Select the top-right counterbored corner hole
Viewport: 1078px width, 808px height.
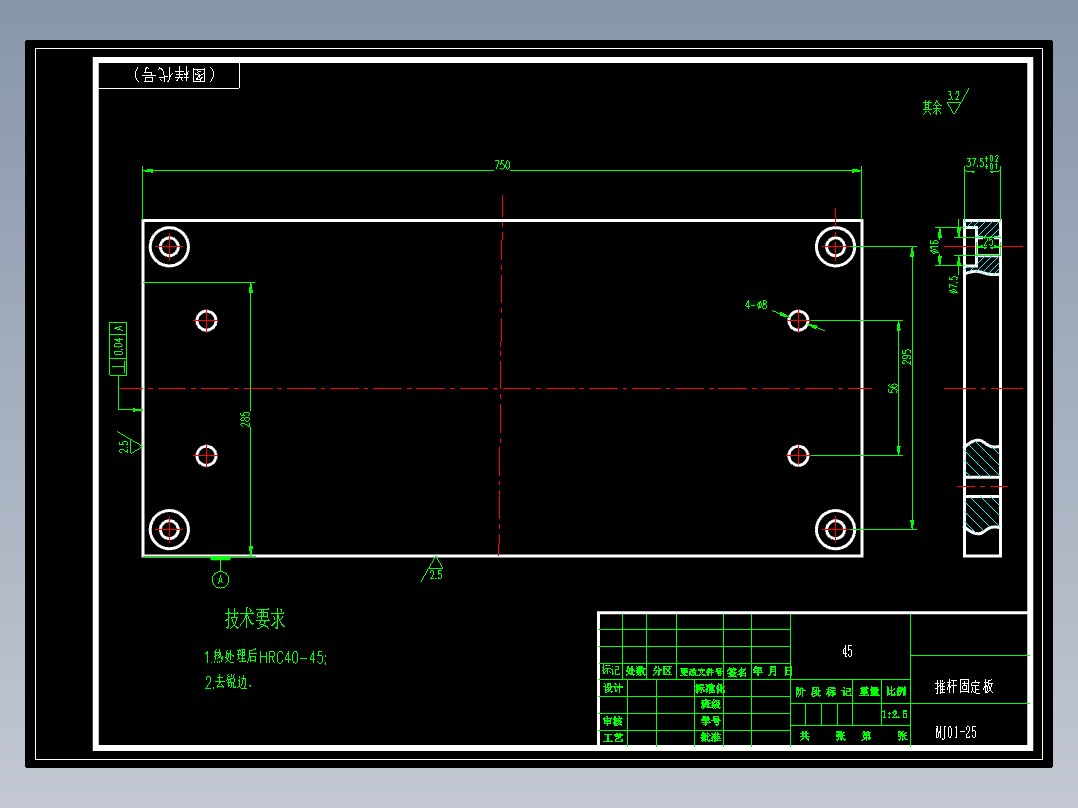click(835, 246)
